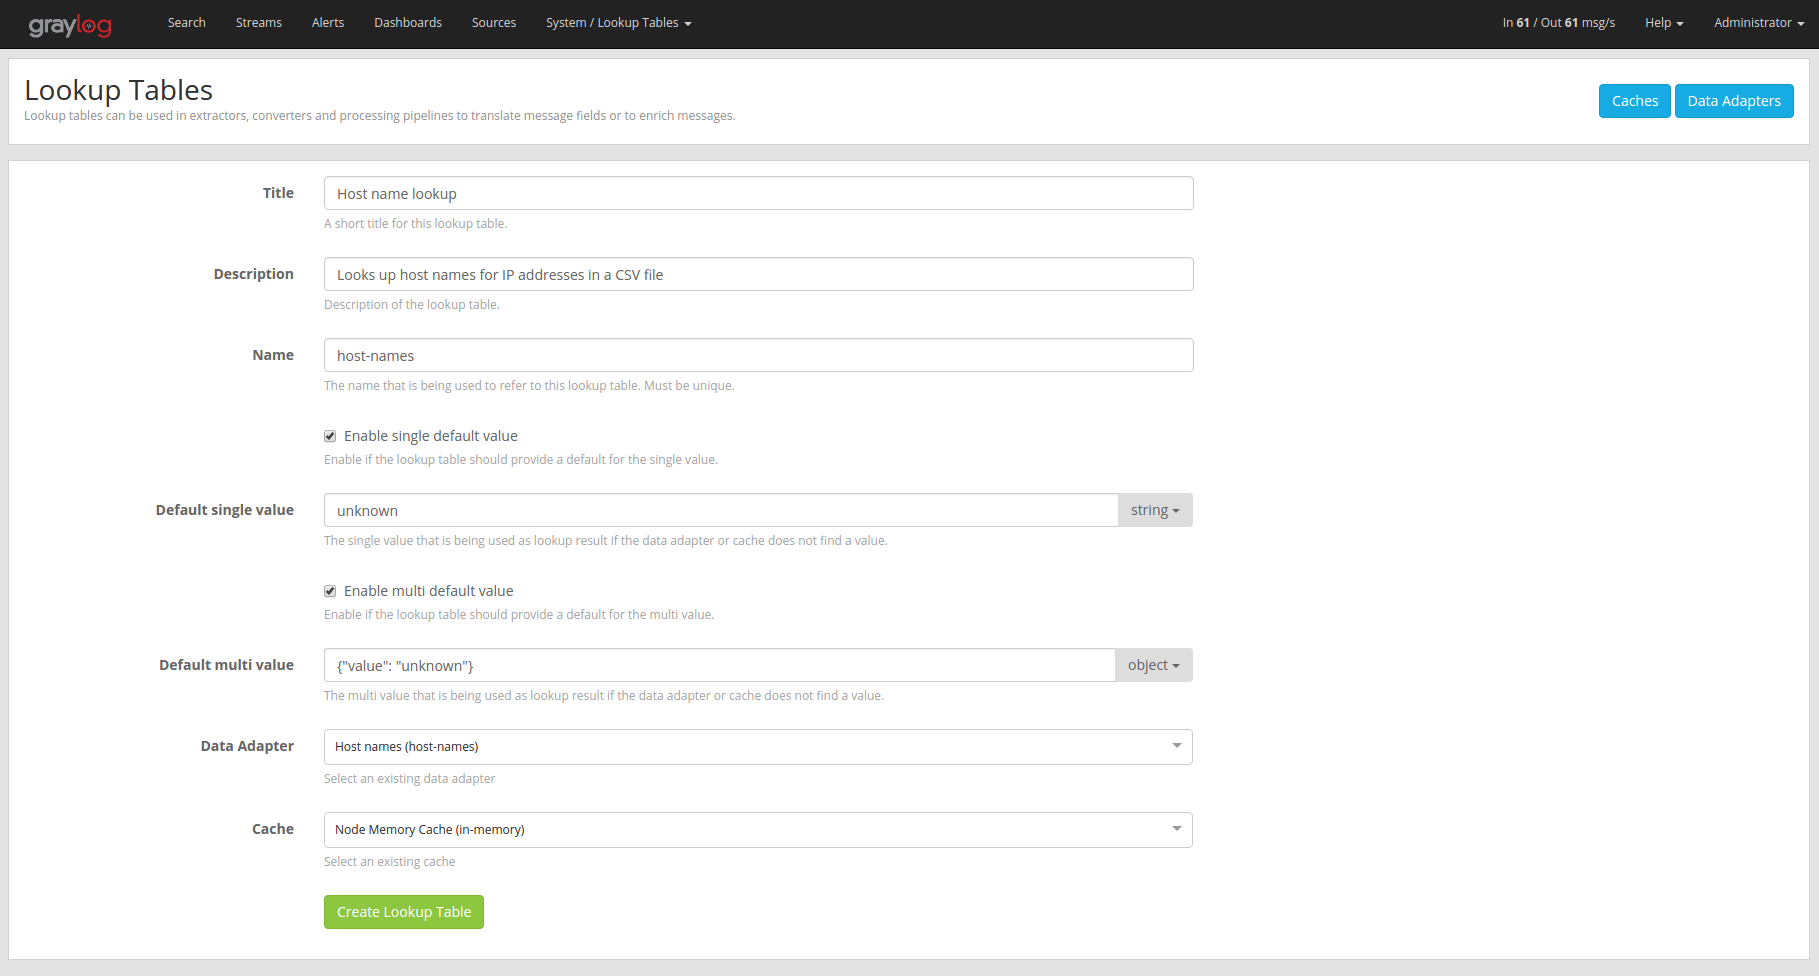Focus the Title input field
Screen dimensions: 1819x976
click(x=758, y=193)
